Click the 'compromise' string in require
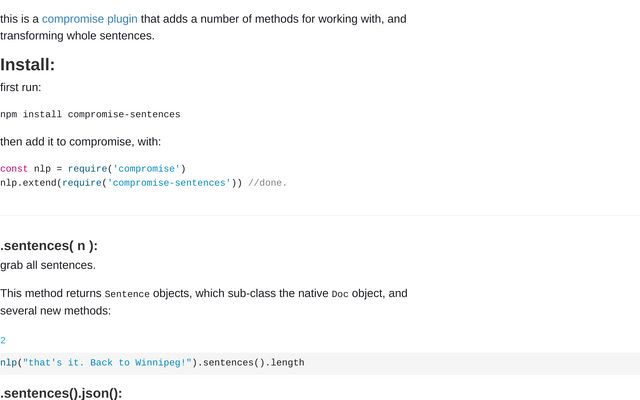The height and width of the screenshot is (400, 640). pyautogui.click(x=147, y=169)
